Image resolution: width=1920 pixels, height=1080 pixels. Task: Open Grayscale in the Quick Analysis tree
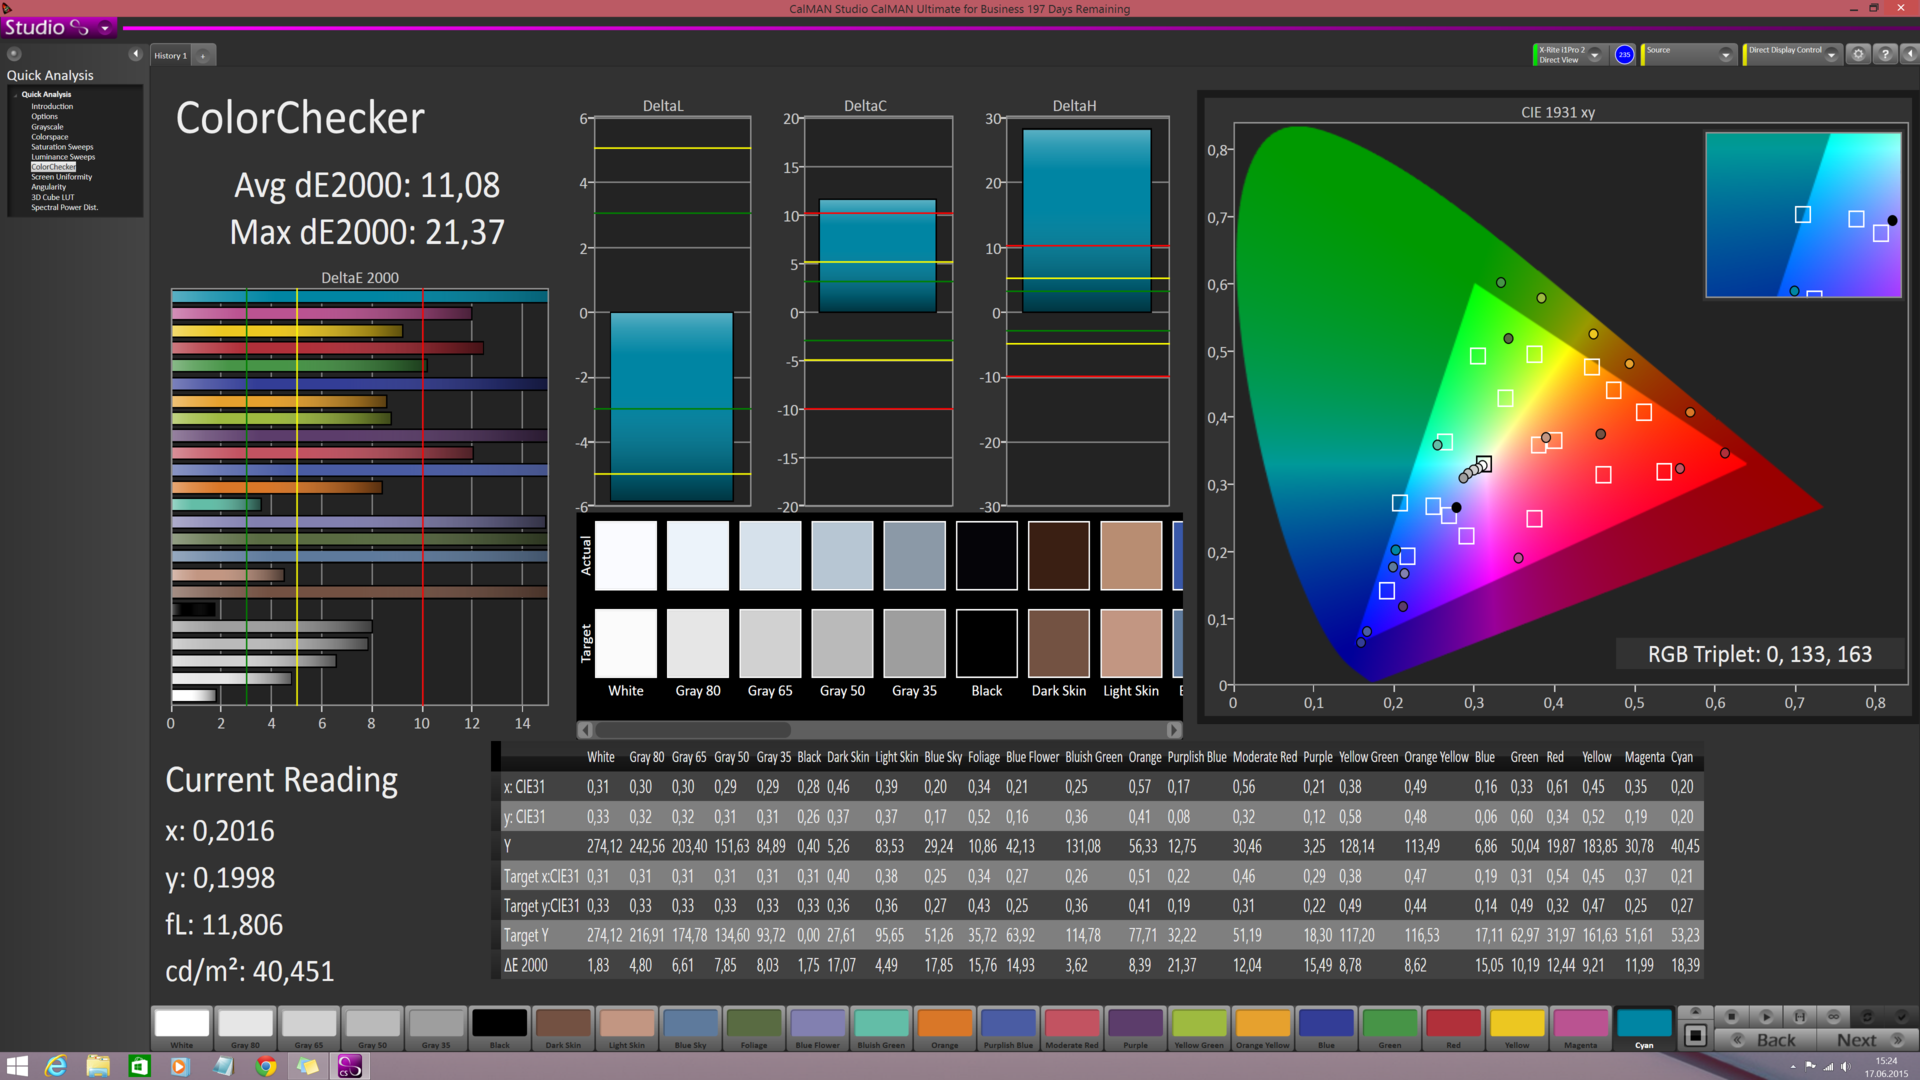point(47,127)
